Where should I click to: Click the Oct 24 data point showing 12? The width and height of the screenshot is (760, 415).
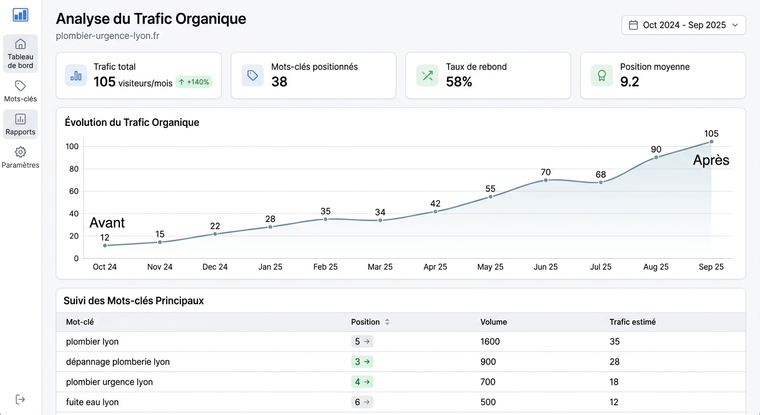click(x=105, y=245)
